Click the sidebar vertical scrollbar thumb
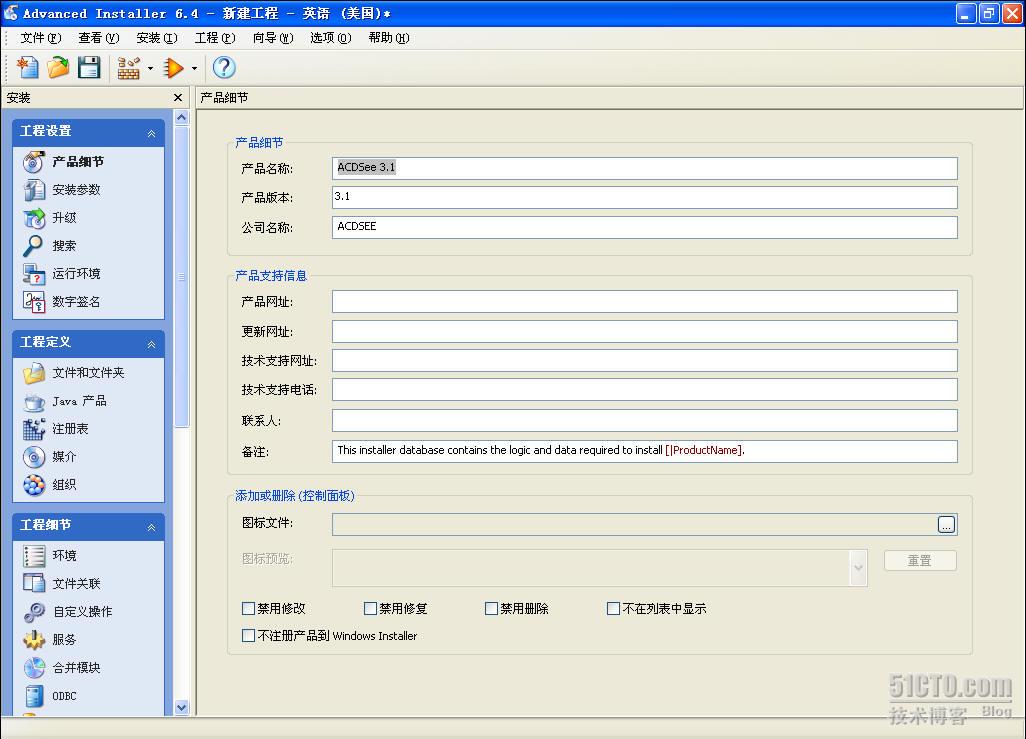This screenshot has height=739, width=1026. [182, 277]
